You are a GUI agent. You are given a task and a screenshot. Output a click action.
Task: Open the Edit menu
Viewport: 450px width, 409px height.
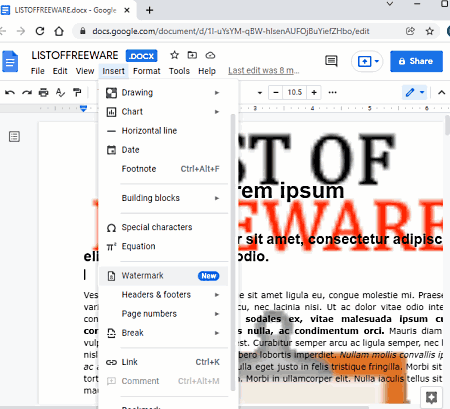tap(60, 71)
